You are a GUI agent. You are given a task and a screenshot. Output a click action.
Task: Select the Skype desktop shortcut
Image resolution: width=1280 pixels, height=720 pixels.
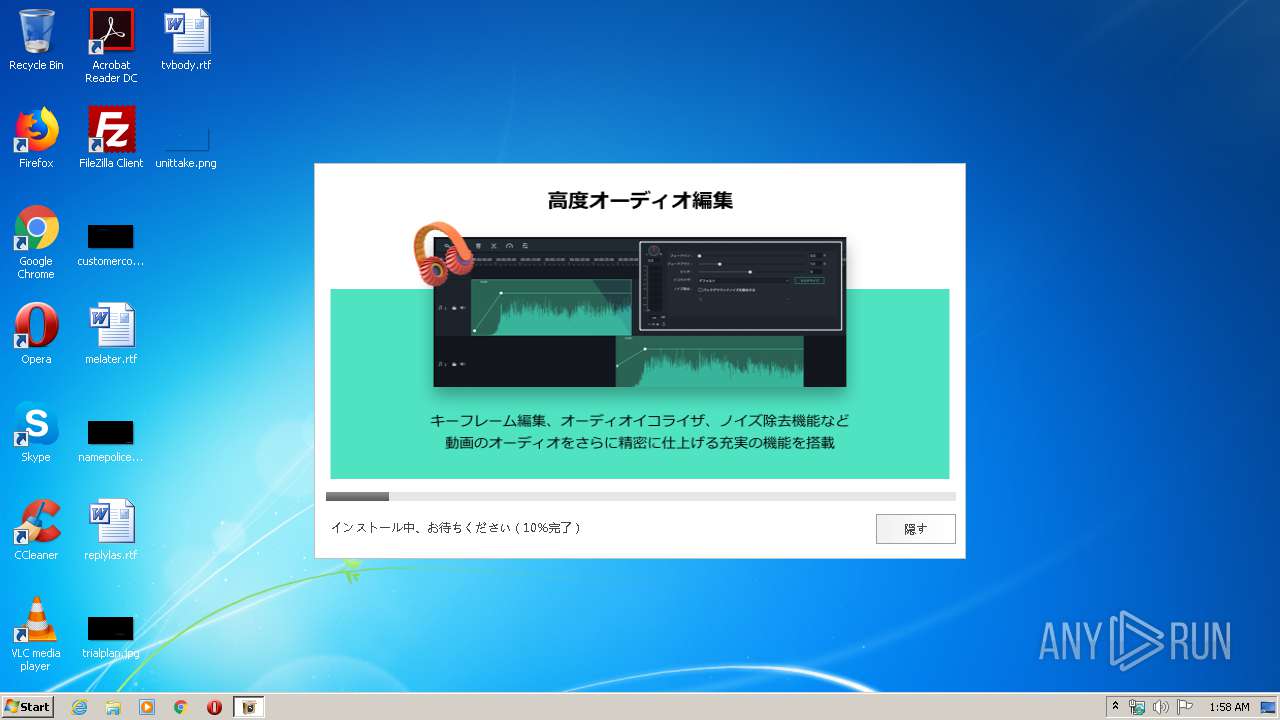pos(36,432)
